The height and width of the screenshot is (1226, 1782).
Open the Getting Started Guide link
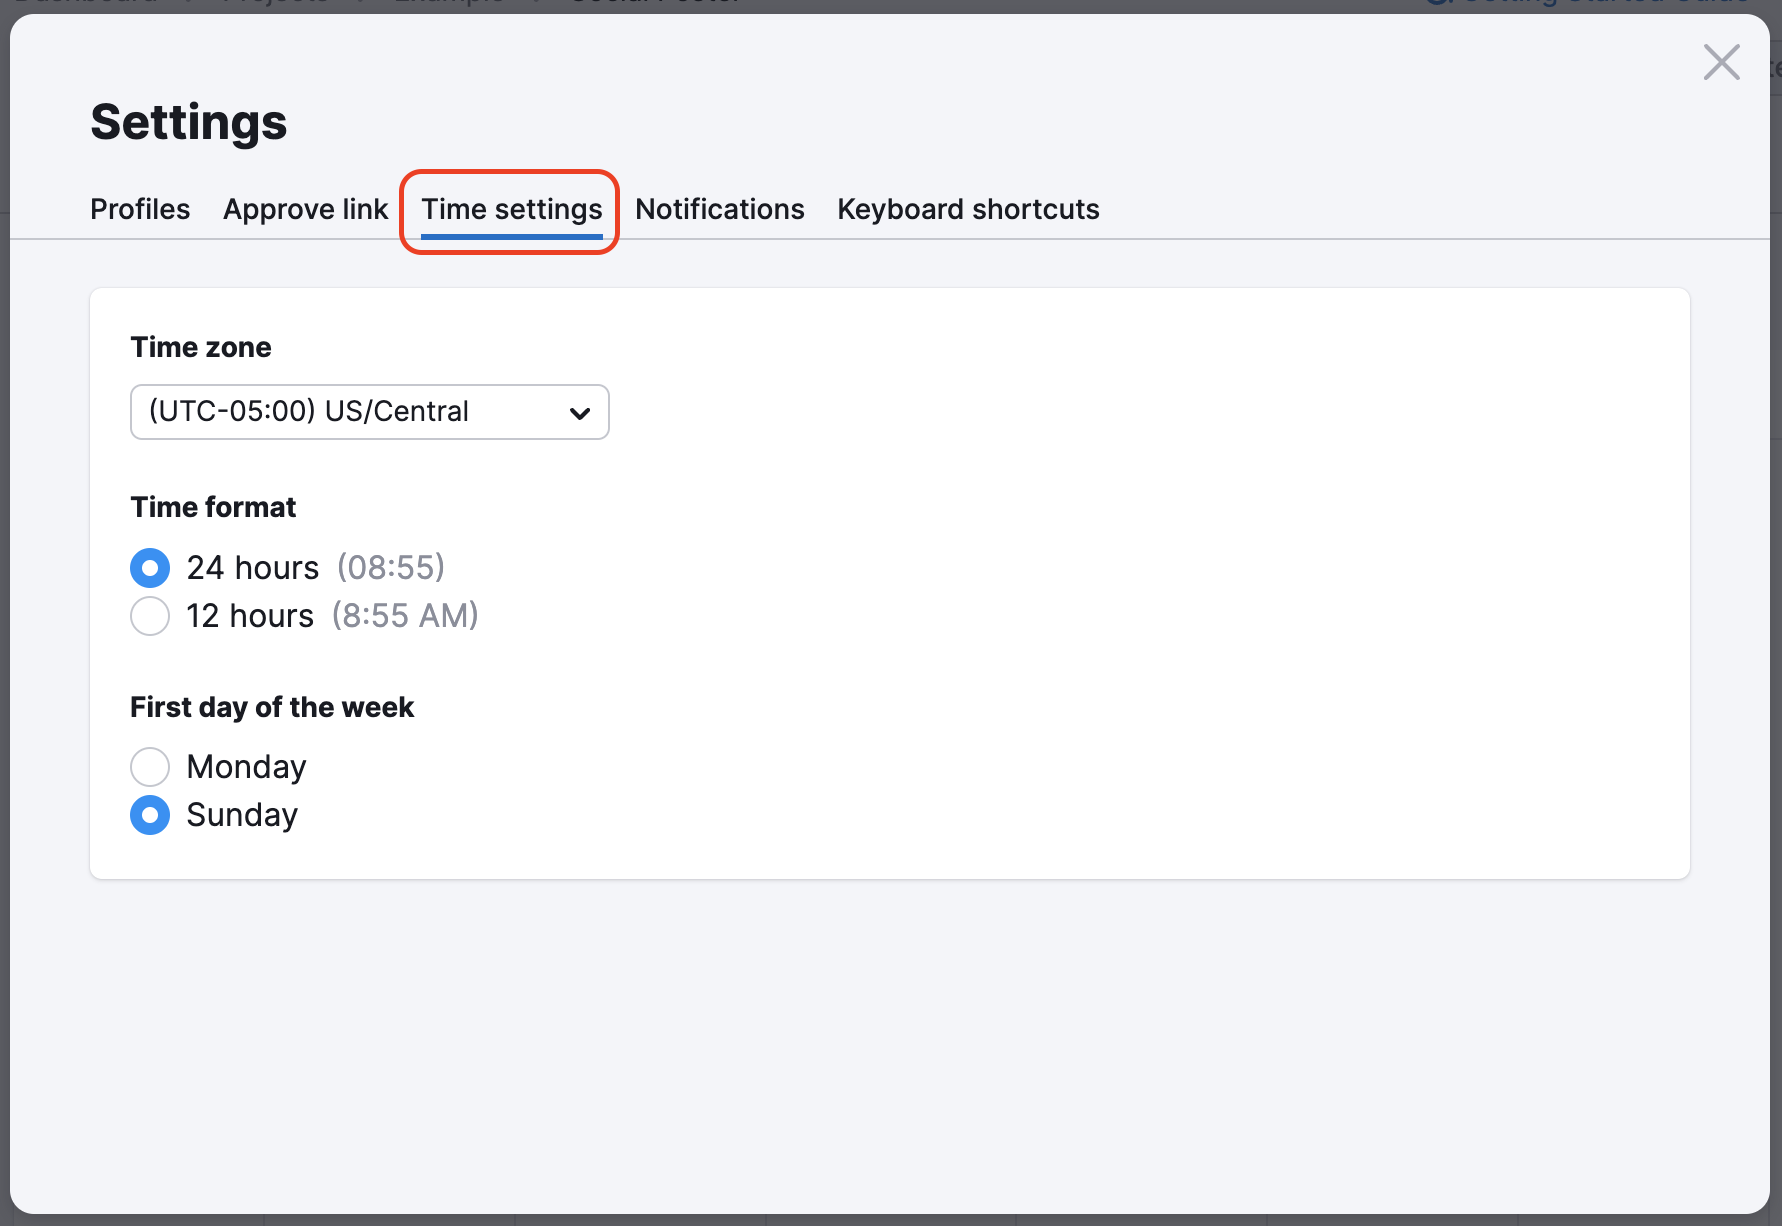pos(1600,3)
